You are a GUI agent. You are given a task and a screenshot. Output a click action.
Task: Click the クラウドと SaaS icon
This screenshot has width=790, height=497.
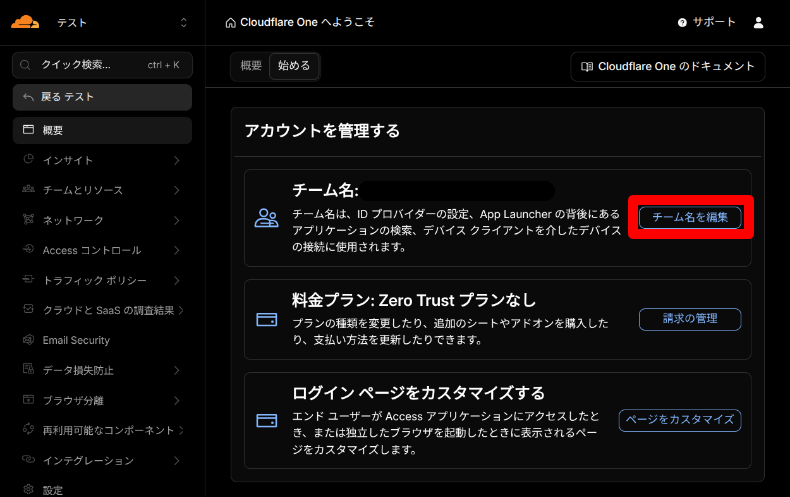pos(29,309)
